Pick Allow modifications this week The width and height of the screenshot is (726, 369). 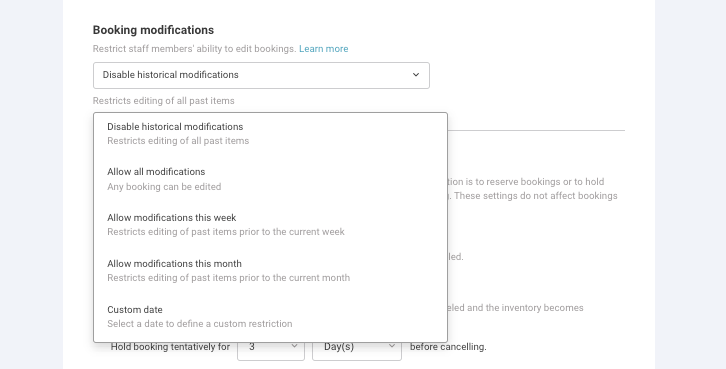(x=270, y=225)
